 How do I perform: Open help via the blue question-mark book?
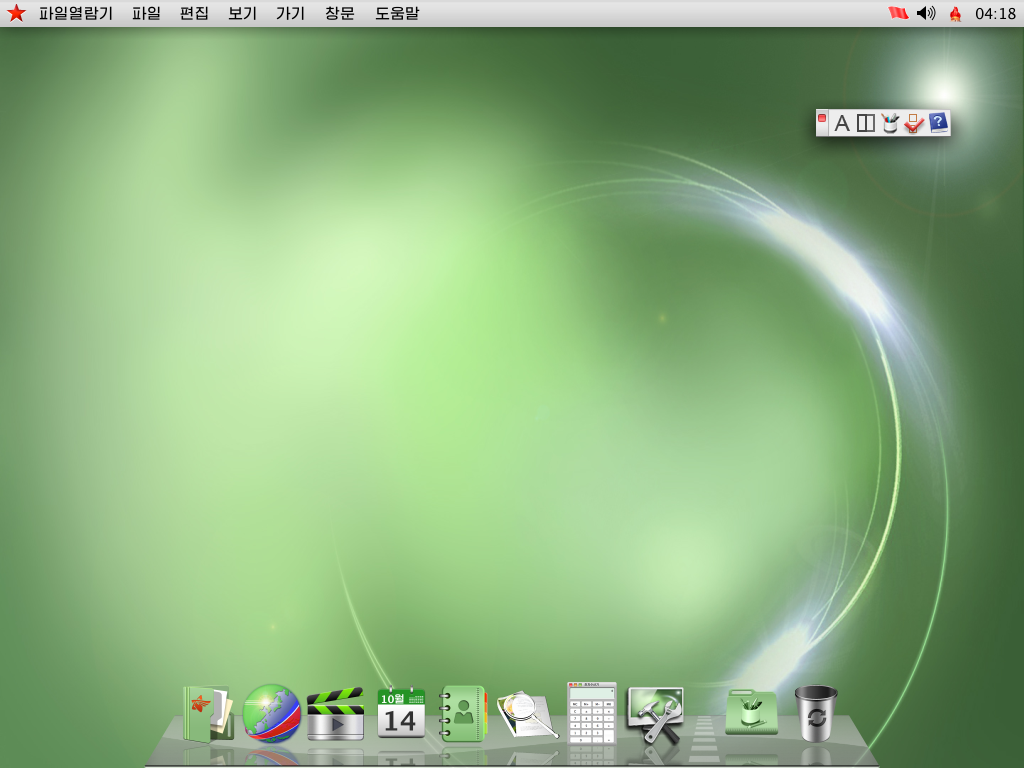point(938,123)
